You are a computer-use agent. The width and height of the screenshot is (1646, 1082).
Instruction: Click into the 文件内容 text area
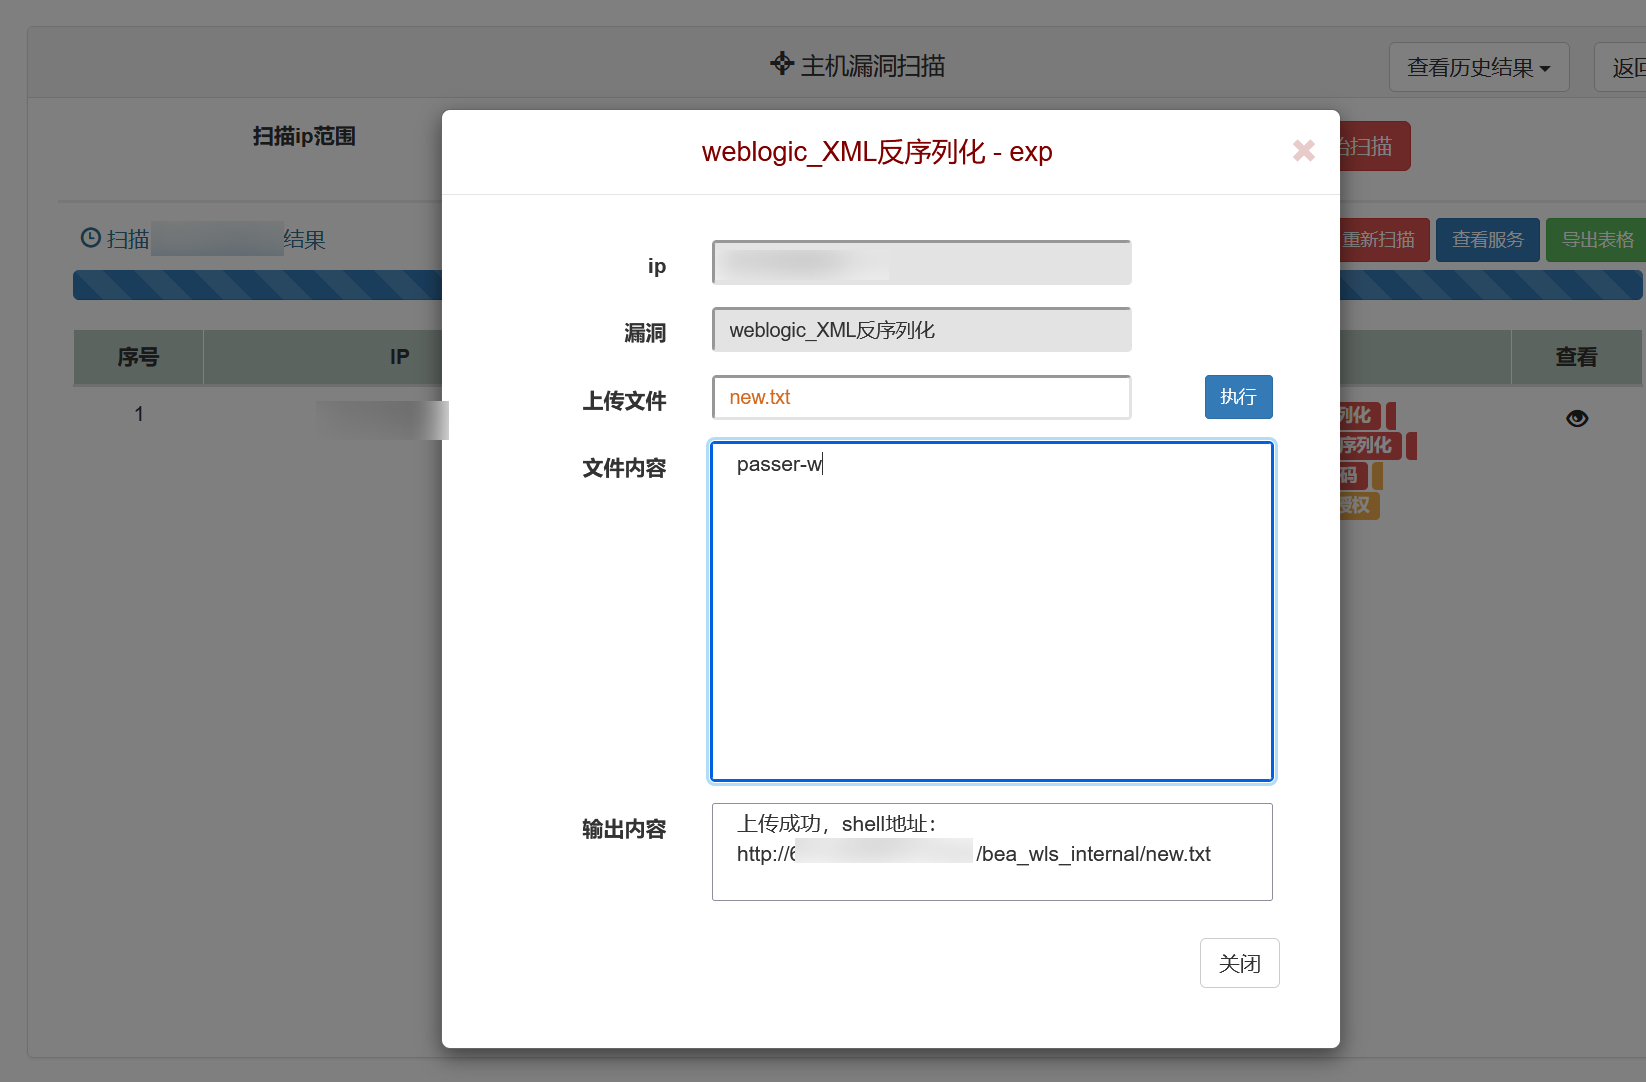pos(992,611)
